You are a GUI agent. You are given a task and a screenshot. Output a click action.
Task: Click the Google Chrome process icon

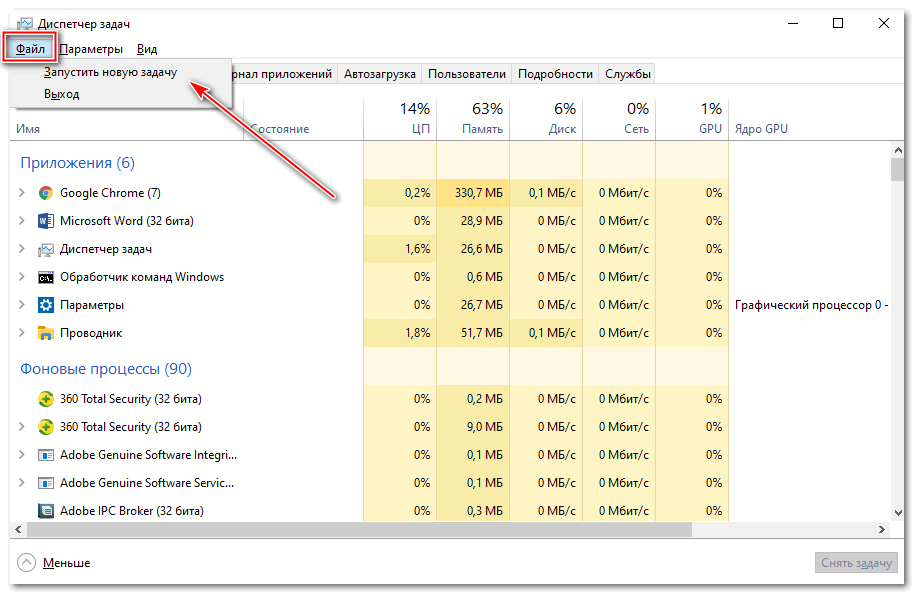tap(46, 193)
